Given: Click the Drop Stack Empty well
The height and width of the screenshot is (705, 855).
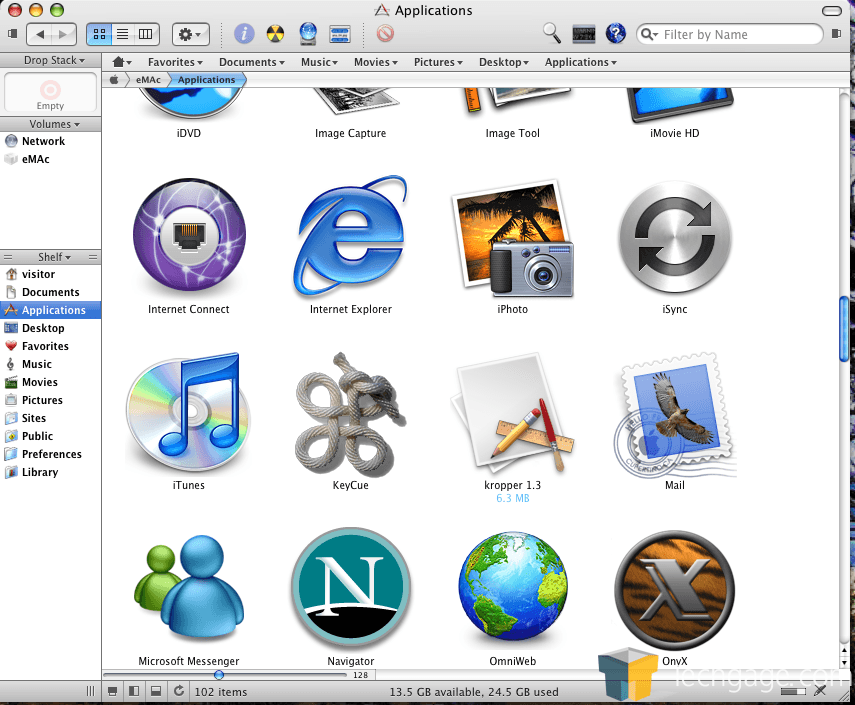Looking at the screenshot, I should pyautogui.click(x=50, y=92).
